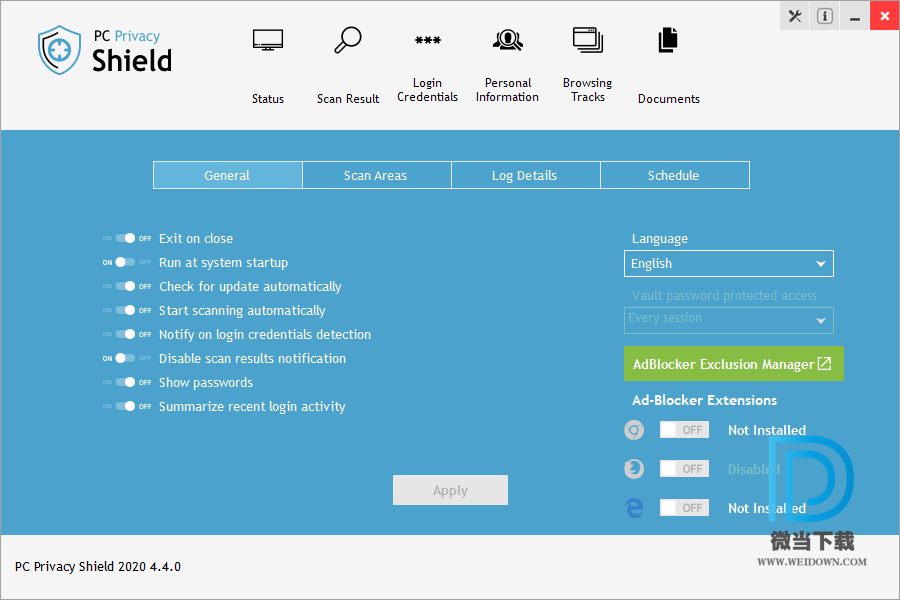
Task: Toggle Notify on login credentials detection
Action: pyautogui.click(x=126, y=334)
